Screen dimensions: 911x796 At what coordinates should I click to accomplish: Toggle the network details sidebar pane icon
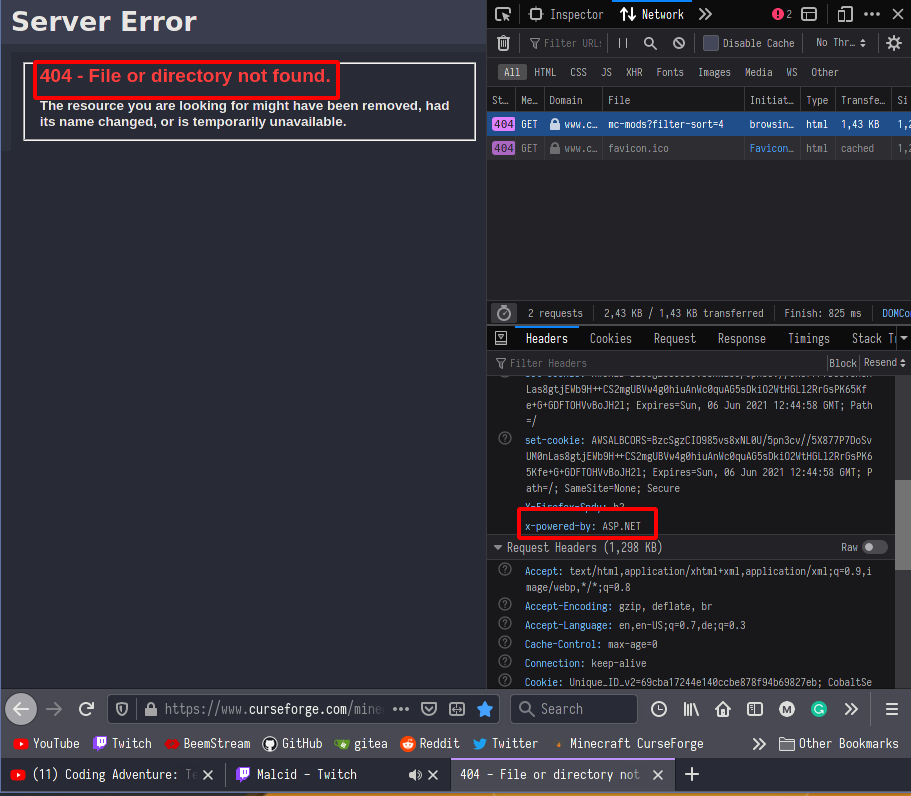pos(501,338)
